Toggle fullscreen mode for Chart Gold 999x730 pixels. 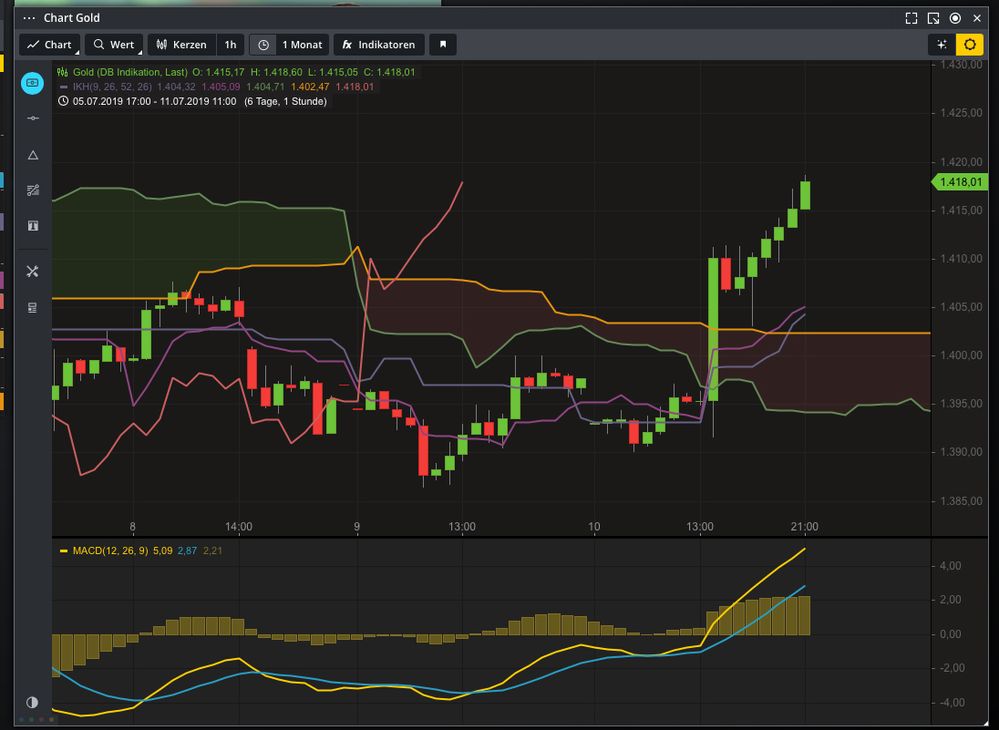pyautogui.click(x=910, y=17)
